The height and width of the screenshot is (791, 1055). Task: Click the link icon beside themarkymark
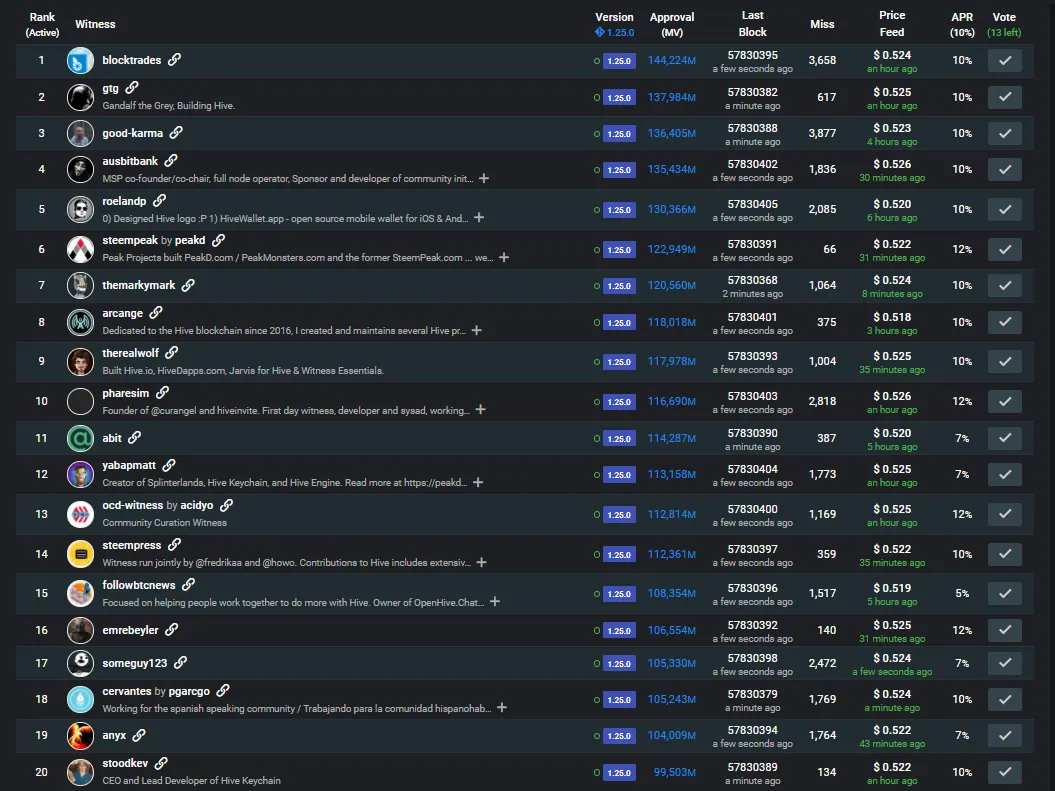(x=188, y=285)
